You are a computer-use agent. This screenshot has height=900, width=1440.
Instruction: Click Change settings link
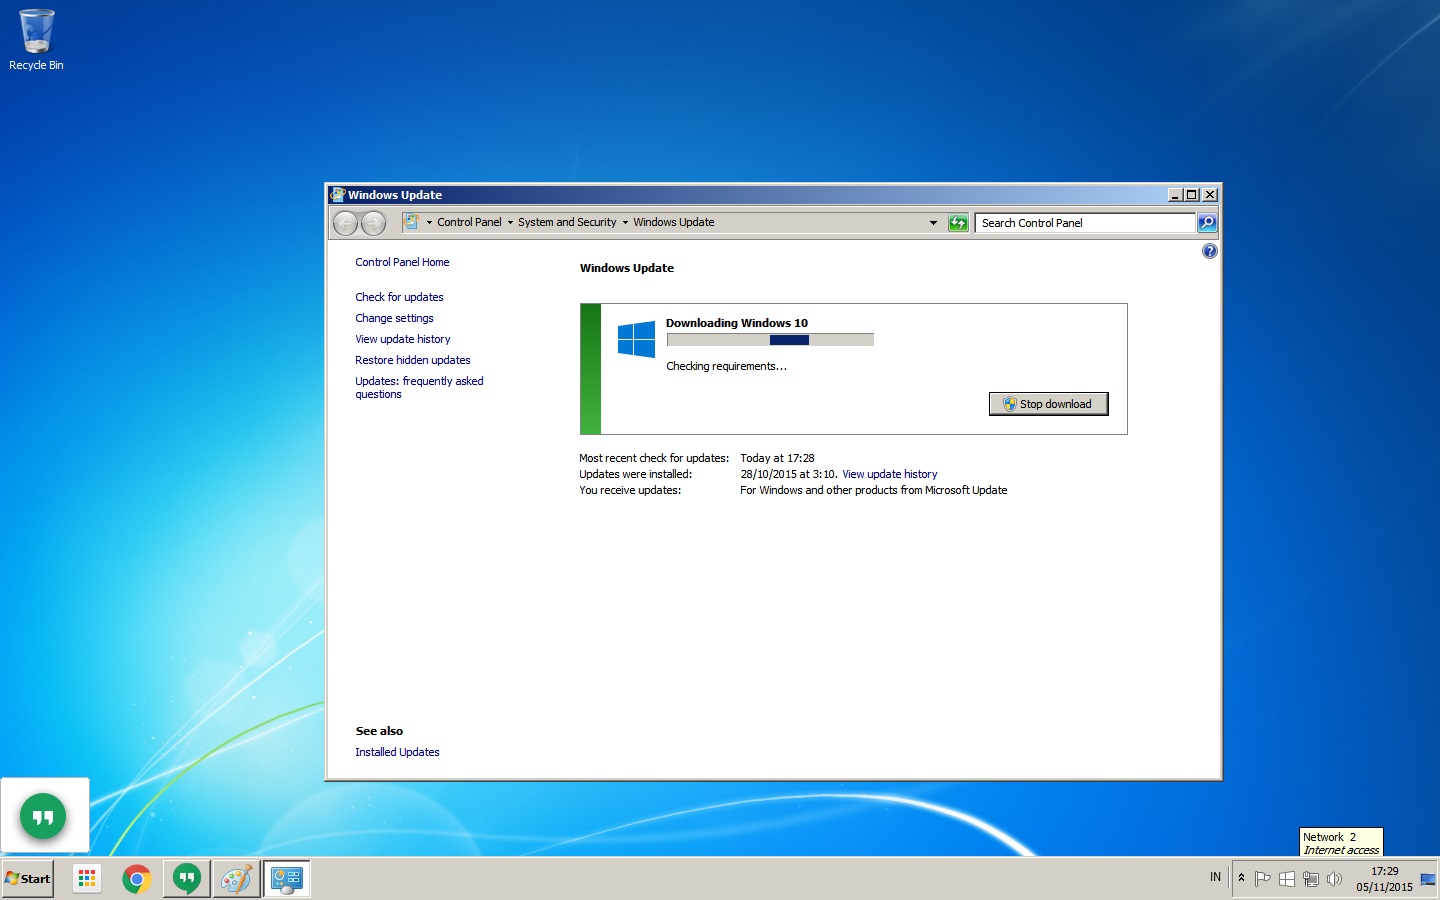(394, 318)
